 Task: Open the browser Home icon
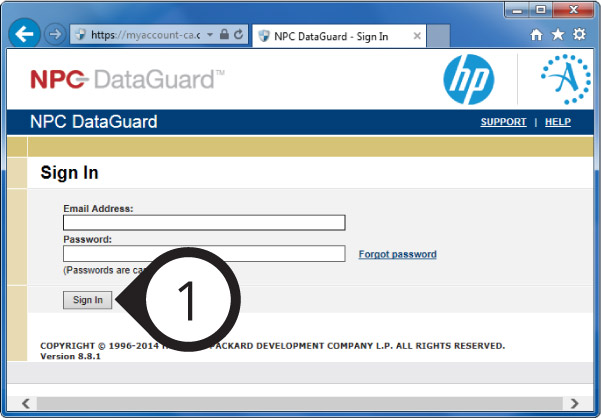(537, 34)
